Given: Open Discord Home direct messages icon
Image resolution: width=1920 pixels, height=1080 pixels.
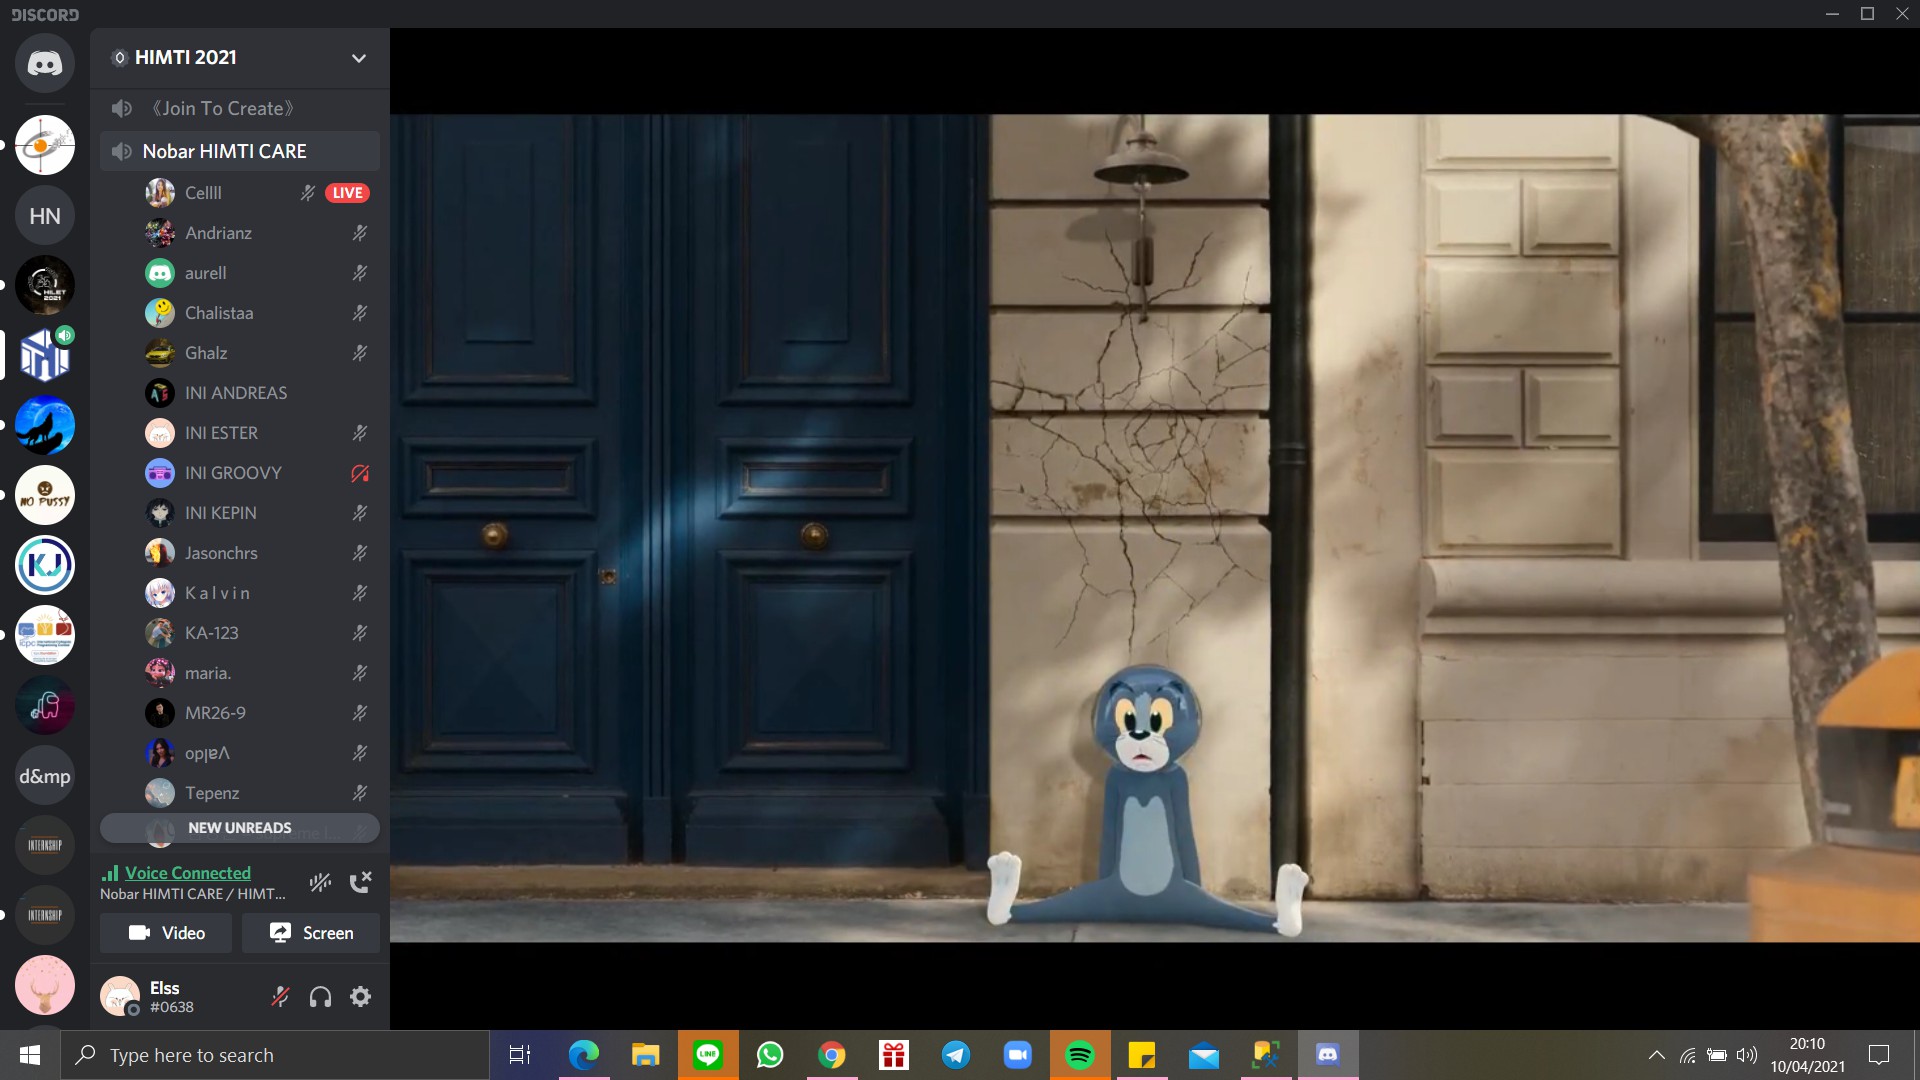Looking at the screenshot, I should click(x=45, y=64).
